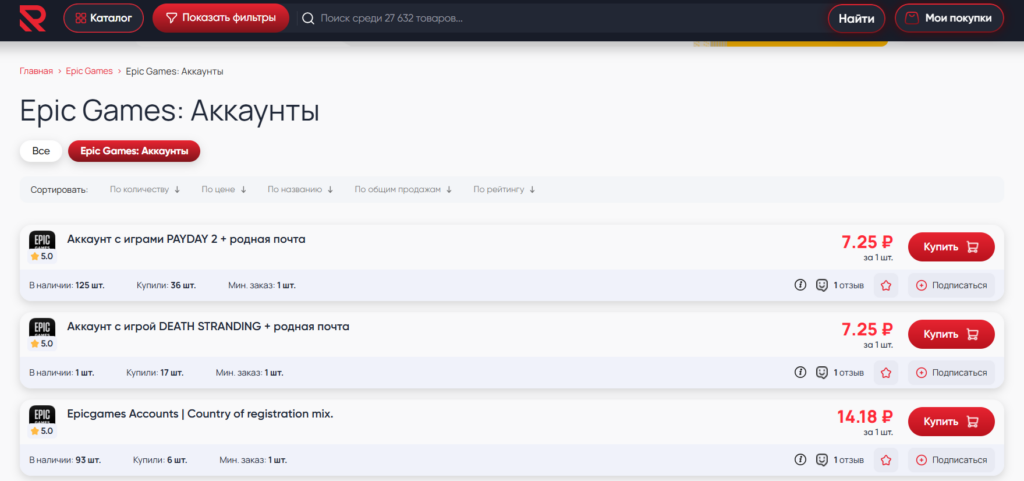
Task: Select the Все category pill
Action: [41, 151]
